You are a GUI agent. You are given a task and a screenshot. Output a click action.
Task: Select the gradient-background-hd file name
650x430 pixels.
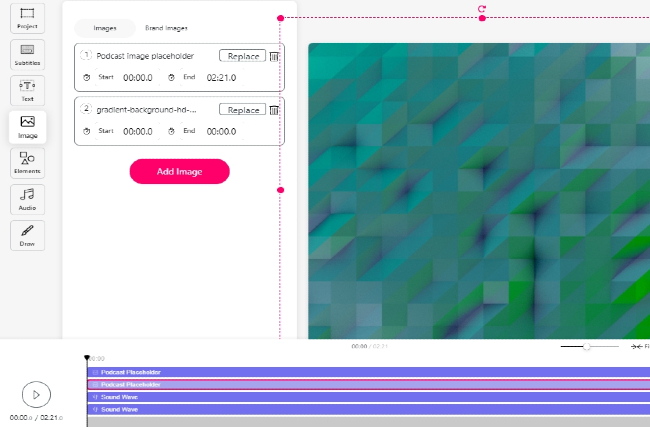146,110
